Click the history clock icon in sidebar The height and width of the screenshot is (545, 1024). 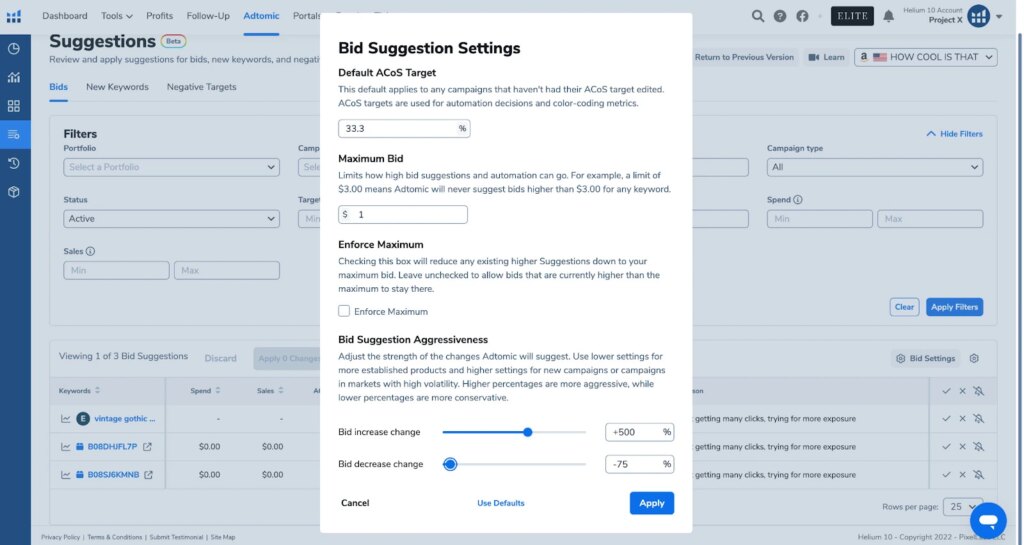14,163
